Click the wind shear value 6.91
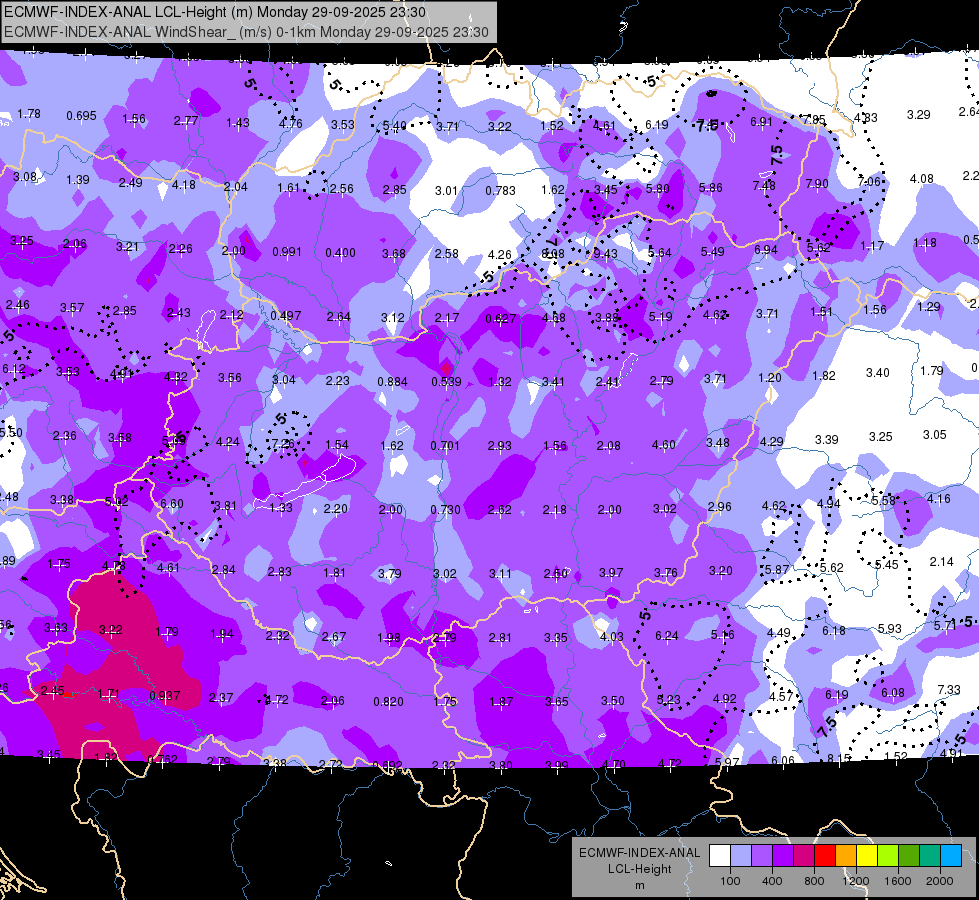This screenshot has height=900, width=979. (x=761, y=121)
